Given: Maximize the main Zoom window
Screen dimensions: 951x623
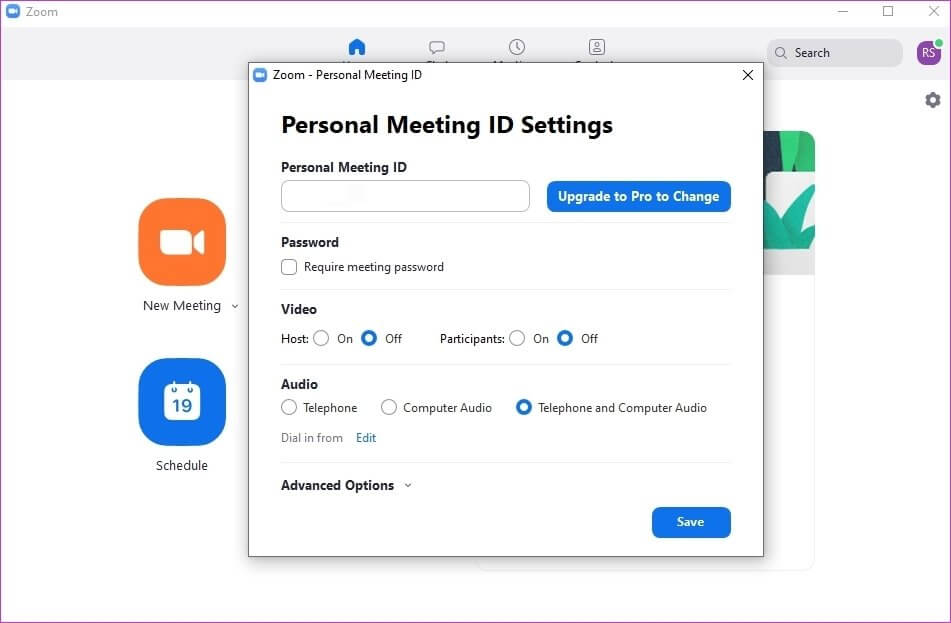Looking at the screenshot, I should (888, 11).
